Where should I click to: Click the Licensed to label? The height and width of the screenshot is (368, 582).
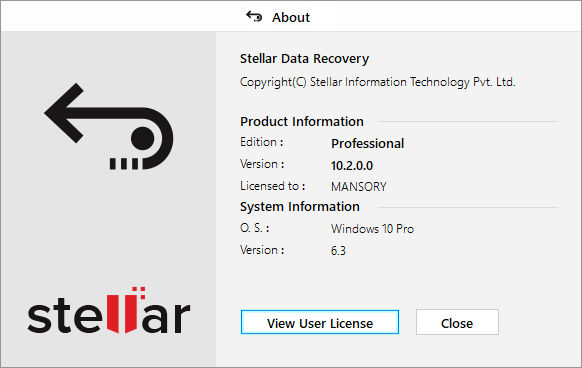(x=273, y=186)
